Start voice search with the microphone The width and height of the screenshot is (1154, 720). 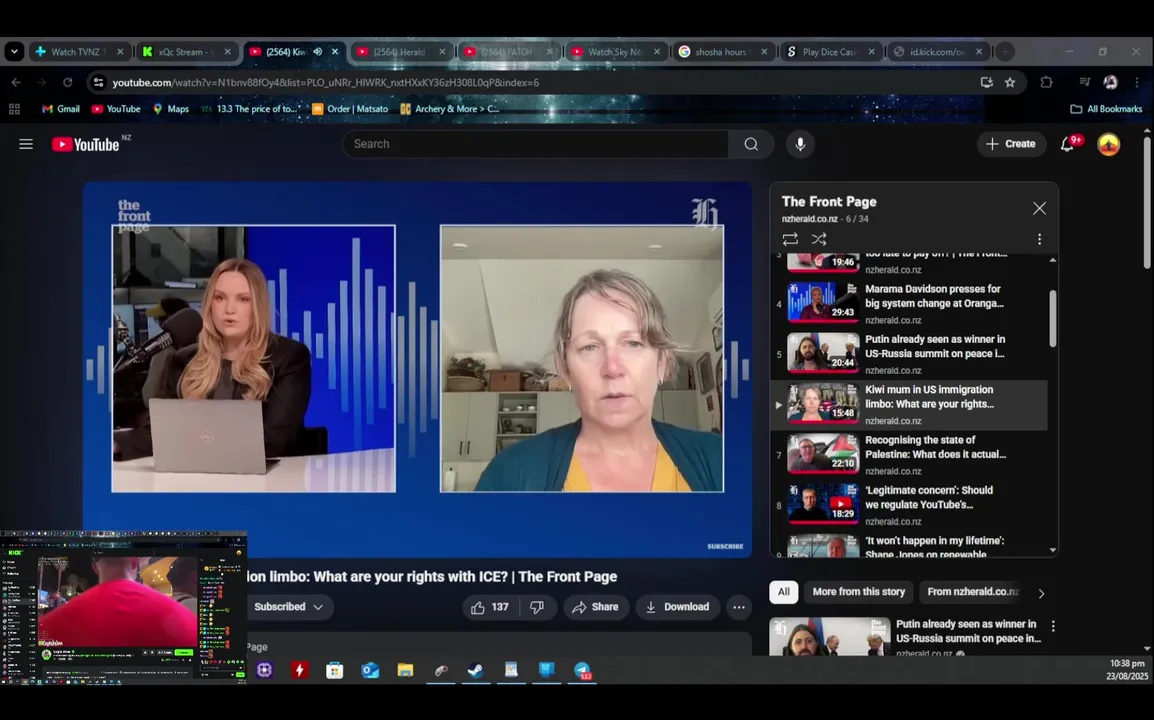(x=800, y=144)
